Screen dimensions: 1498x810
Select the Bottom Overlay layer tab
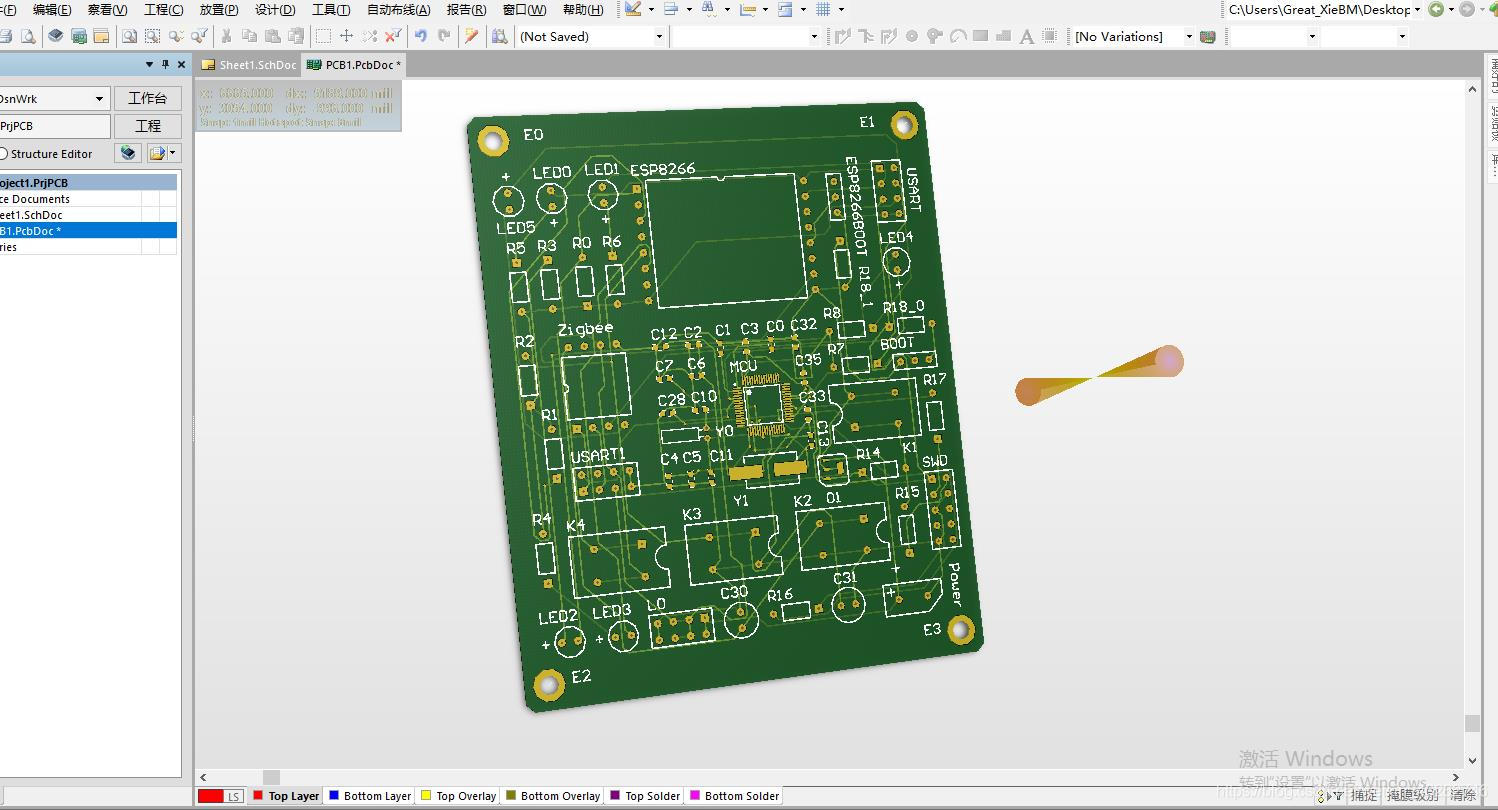[553, 796]
